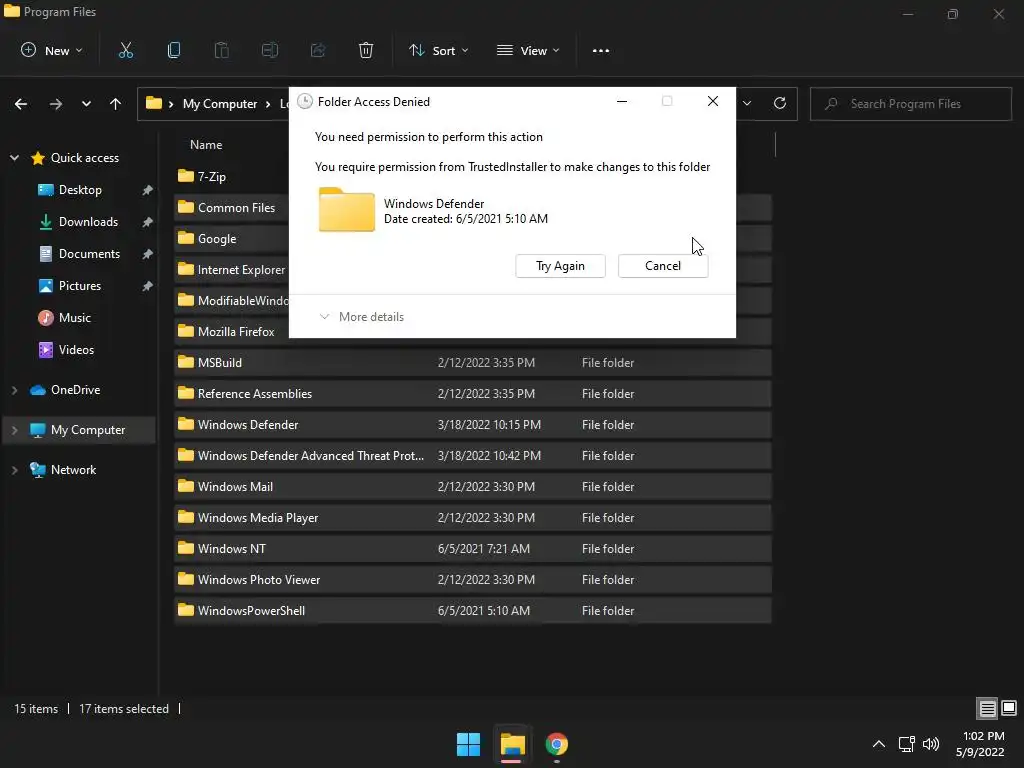The image size is (1024, 768).
Task: Click File Explorer icon on taskbar
Action: click(x=513, y=744)
